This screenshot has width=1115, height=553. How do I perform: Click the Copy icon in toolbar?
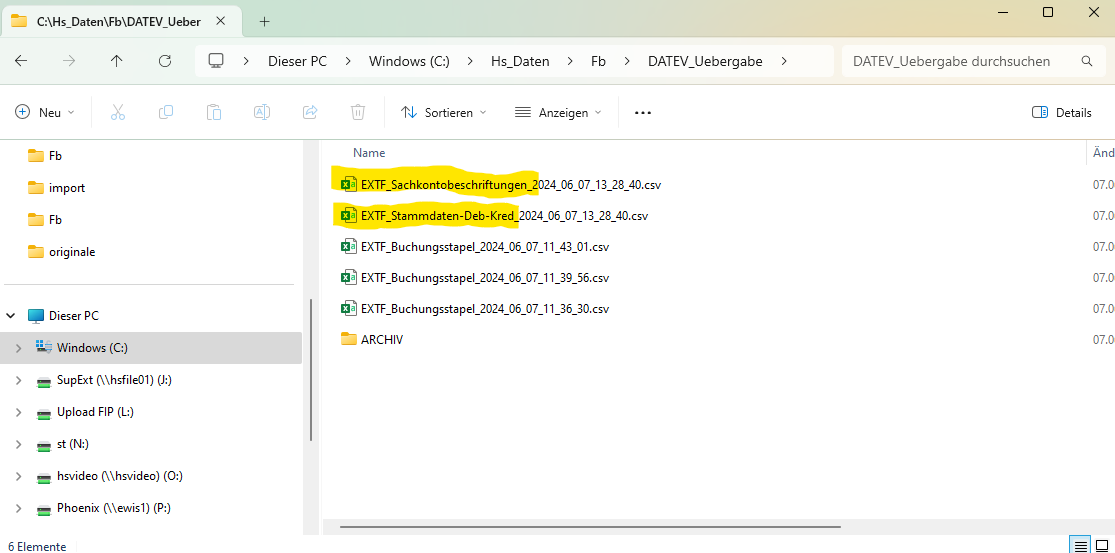coord(166,113)
